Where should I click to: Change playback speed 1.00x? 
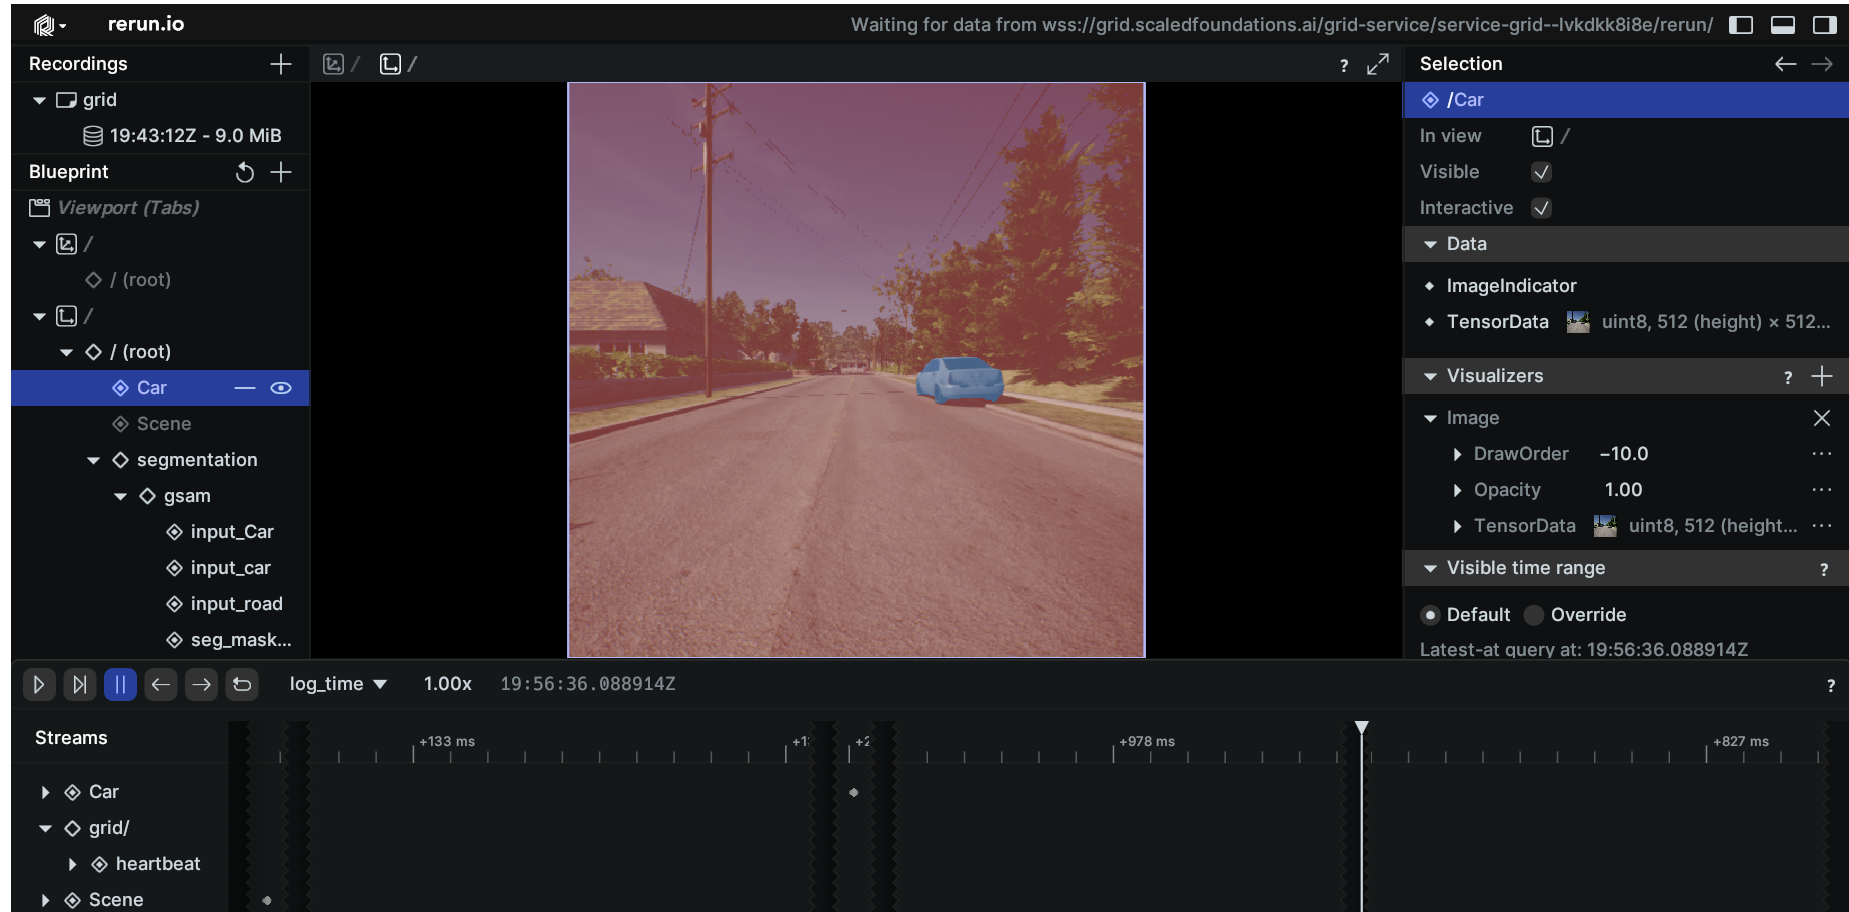click(447, 684)
